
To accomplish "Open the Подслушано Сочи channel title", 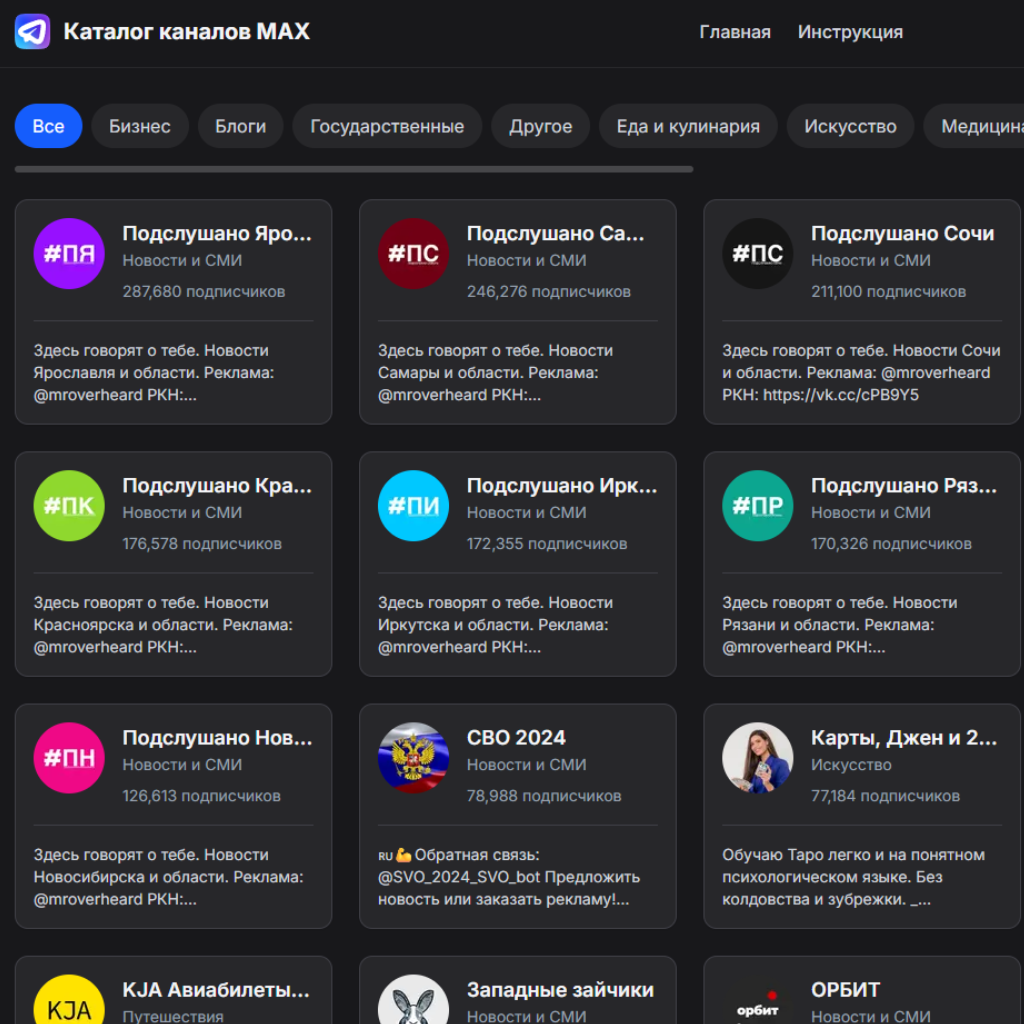I will [x=902, y=234].
